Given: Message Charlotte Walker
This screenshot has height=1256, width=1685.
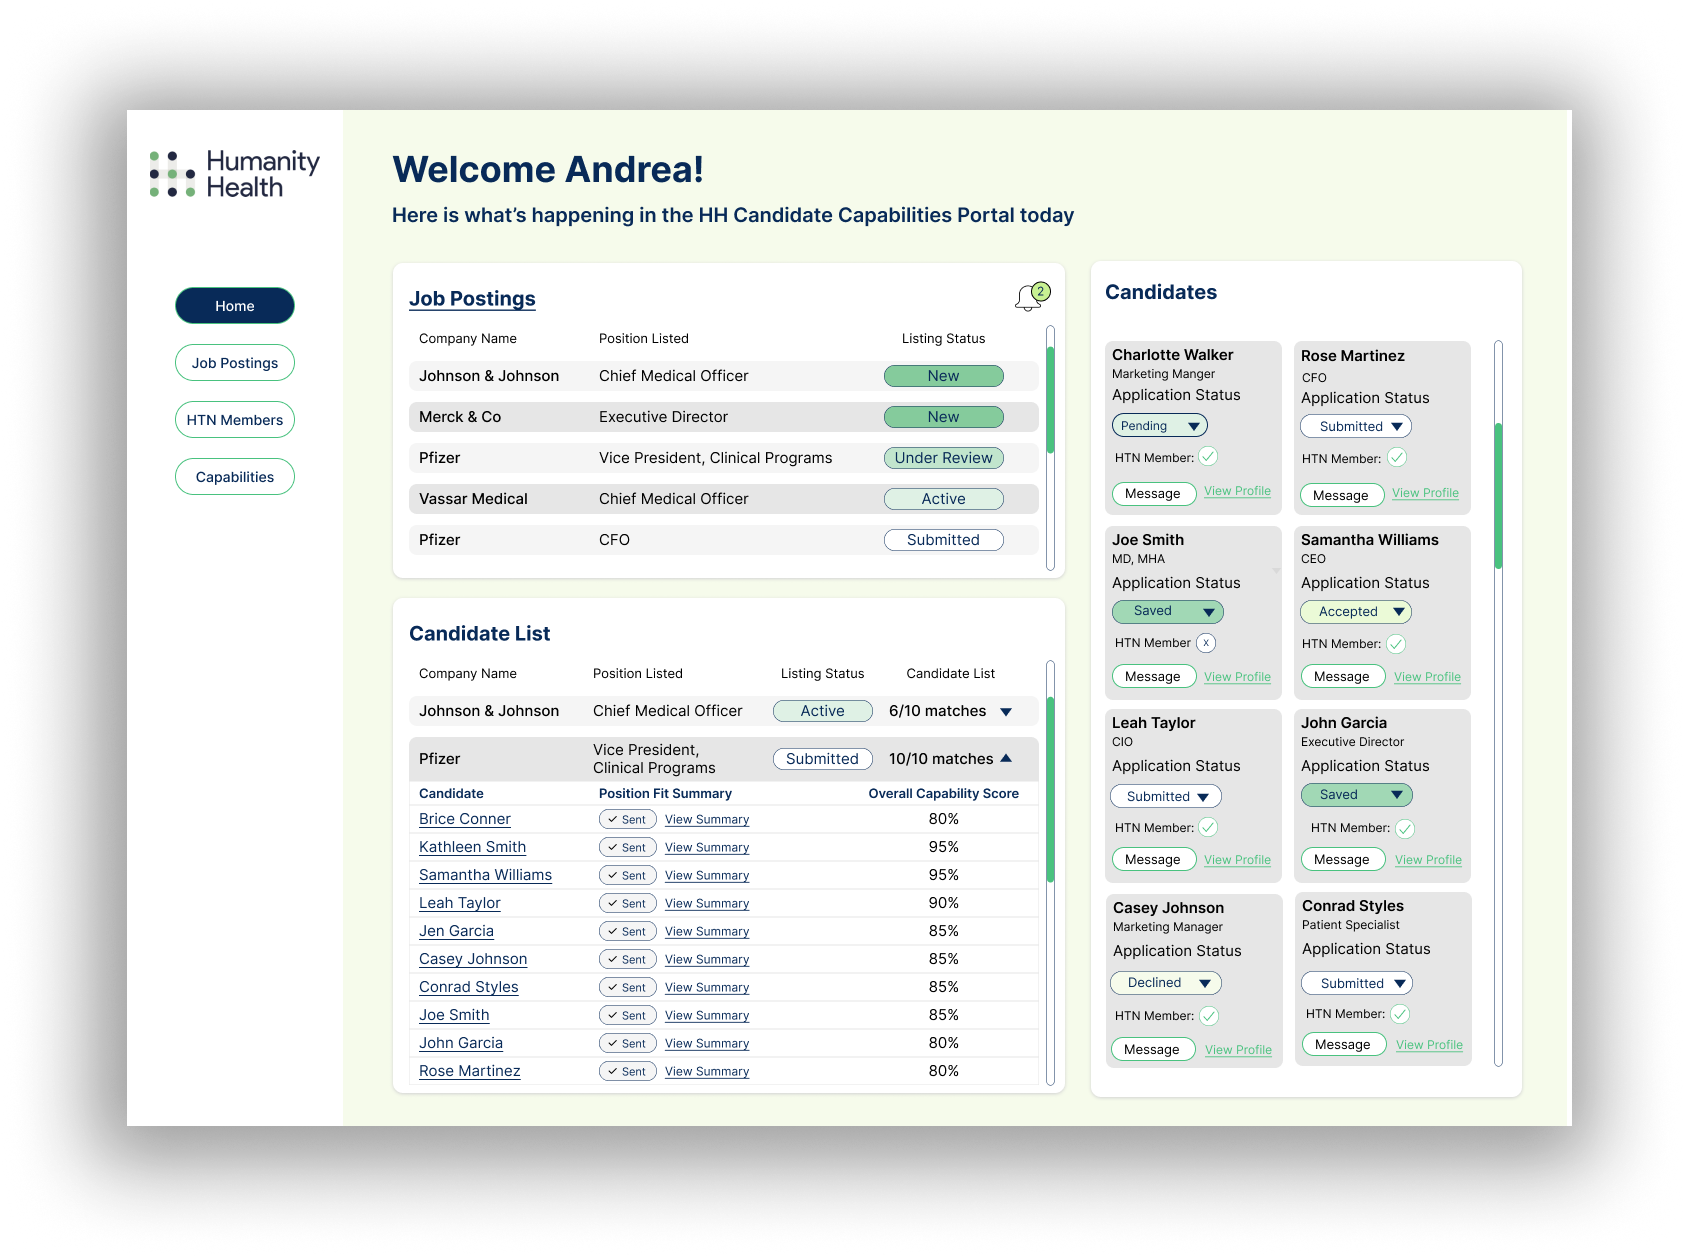Looking at the screenshot, I should [1154, 493].
